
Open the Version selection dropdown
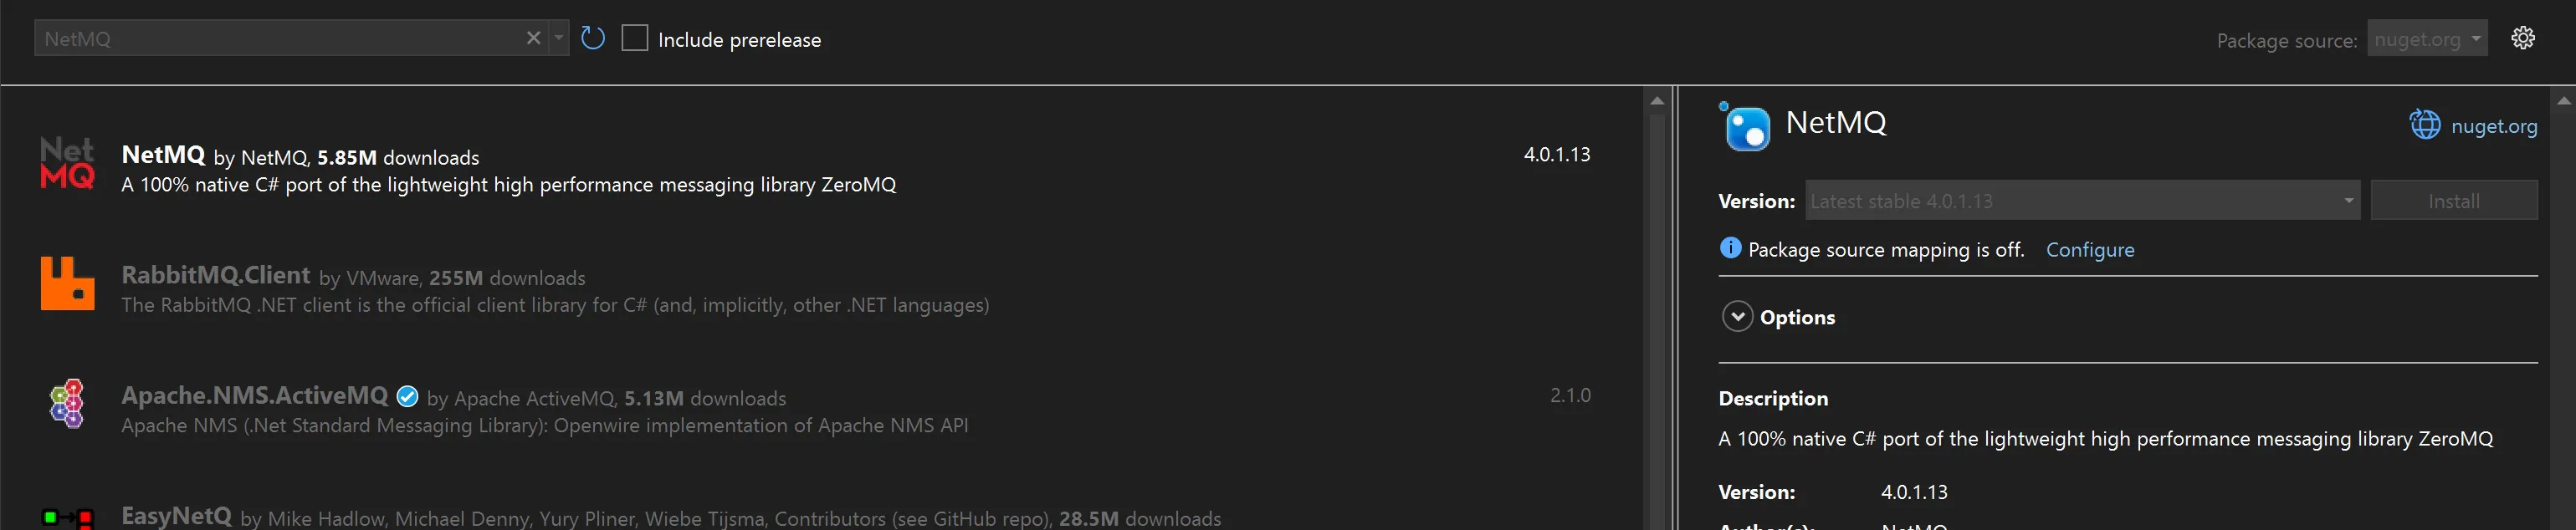(x=2082, y=201)
